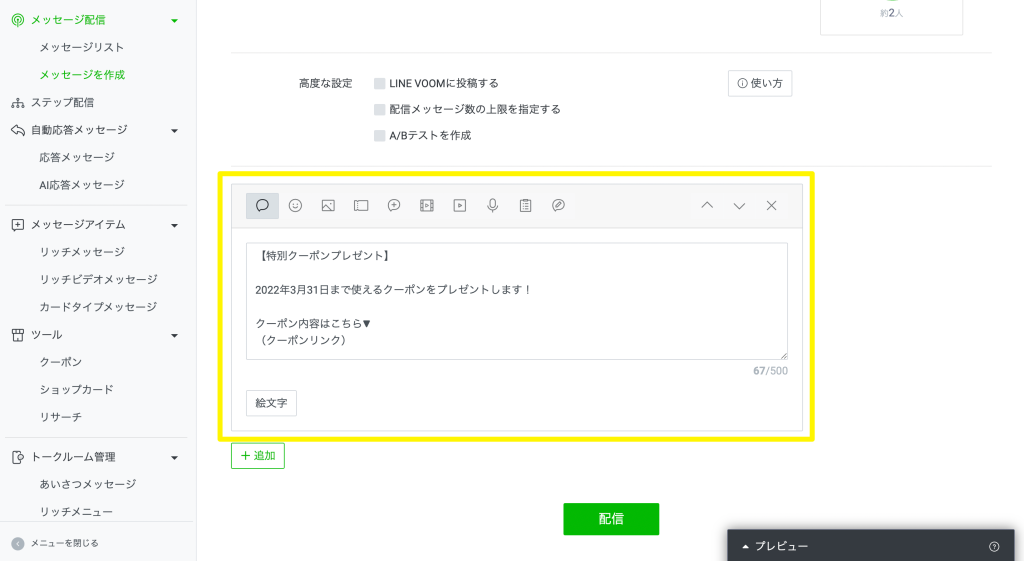This screenshot has width=1024, height=561.
Task: Open あいさつメッセージ in sidebar
Action: [x=88, y=484]
